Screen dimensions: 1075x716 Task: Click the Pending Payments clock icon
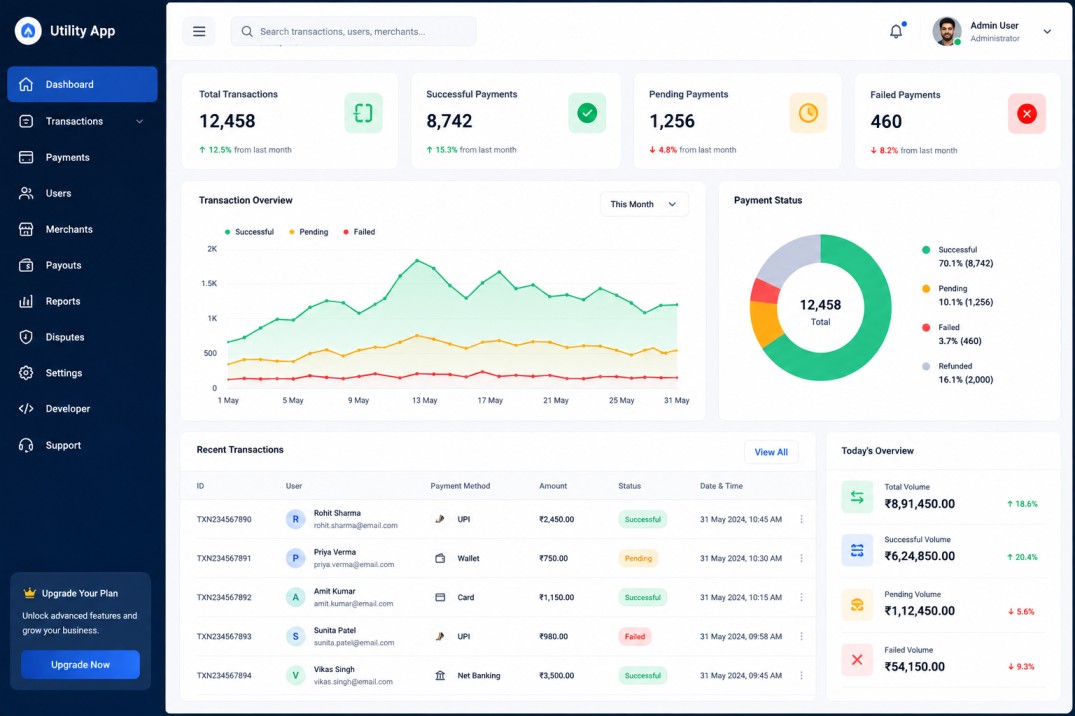pos(808,113)
